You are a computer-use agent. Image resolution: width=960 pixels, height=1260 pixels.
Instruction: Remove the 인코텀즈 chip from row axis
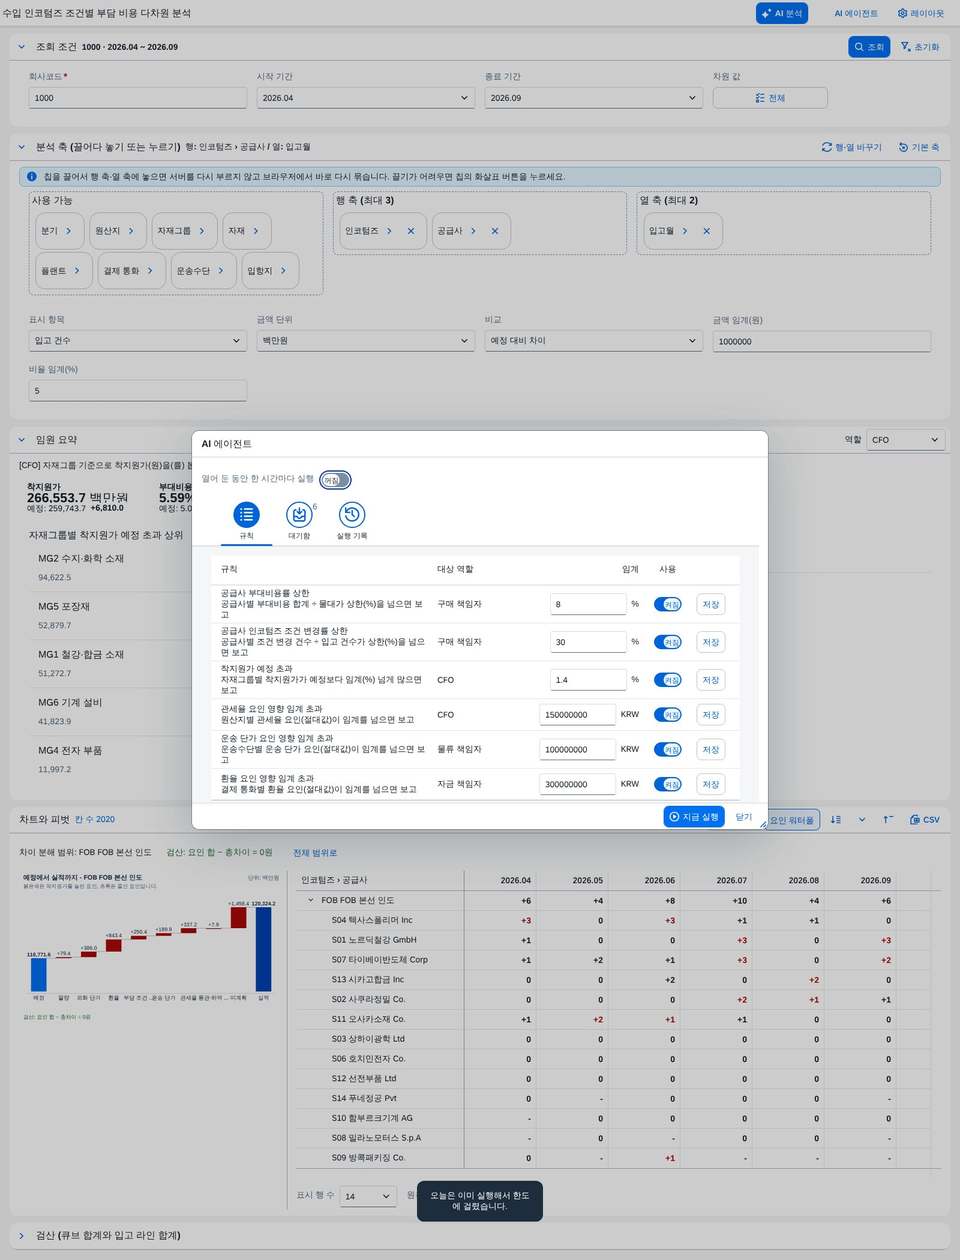point(411,231)
